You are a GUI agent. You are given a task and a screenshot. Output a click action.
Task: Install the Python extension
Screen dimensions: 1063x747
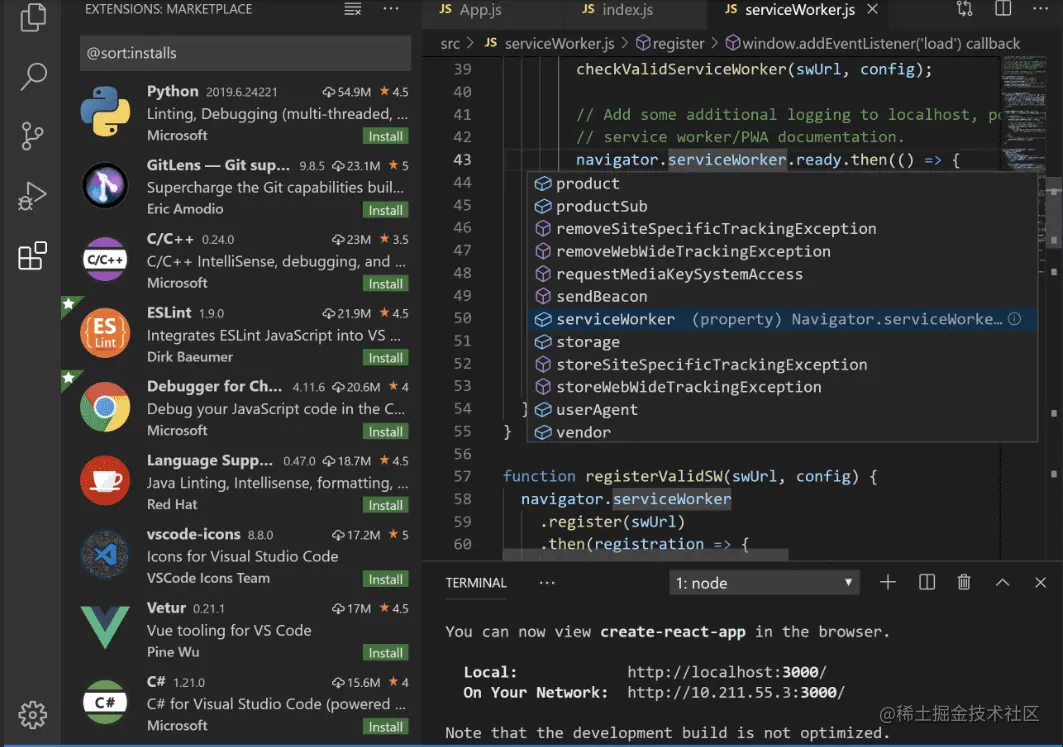pyautogui.click(x=385, y=136)
